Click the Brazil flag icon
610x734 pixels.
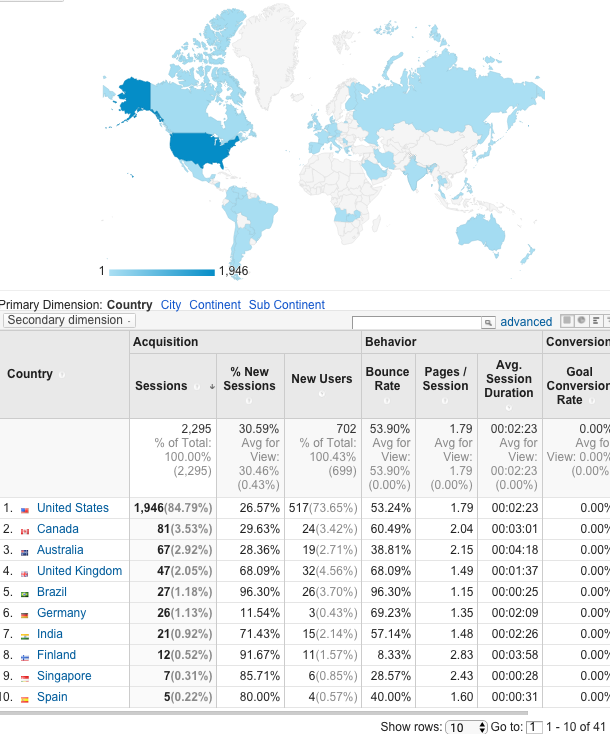[25, 594]
